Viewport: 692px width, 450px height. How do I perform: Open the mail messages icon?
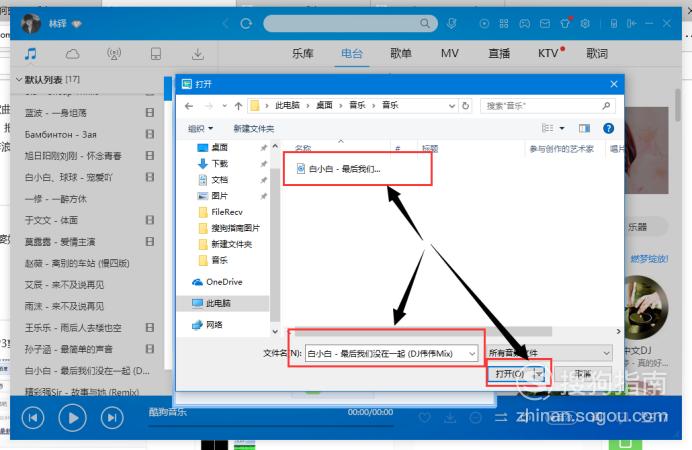click(x=545, y=23)
